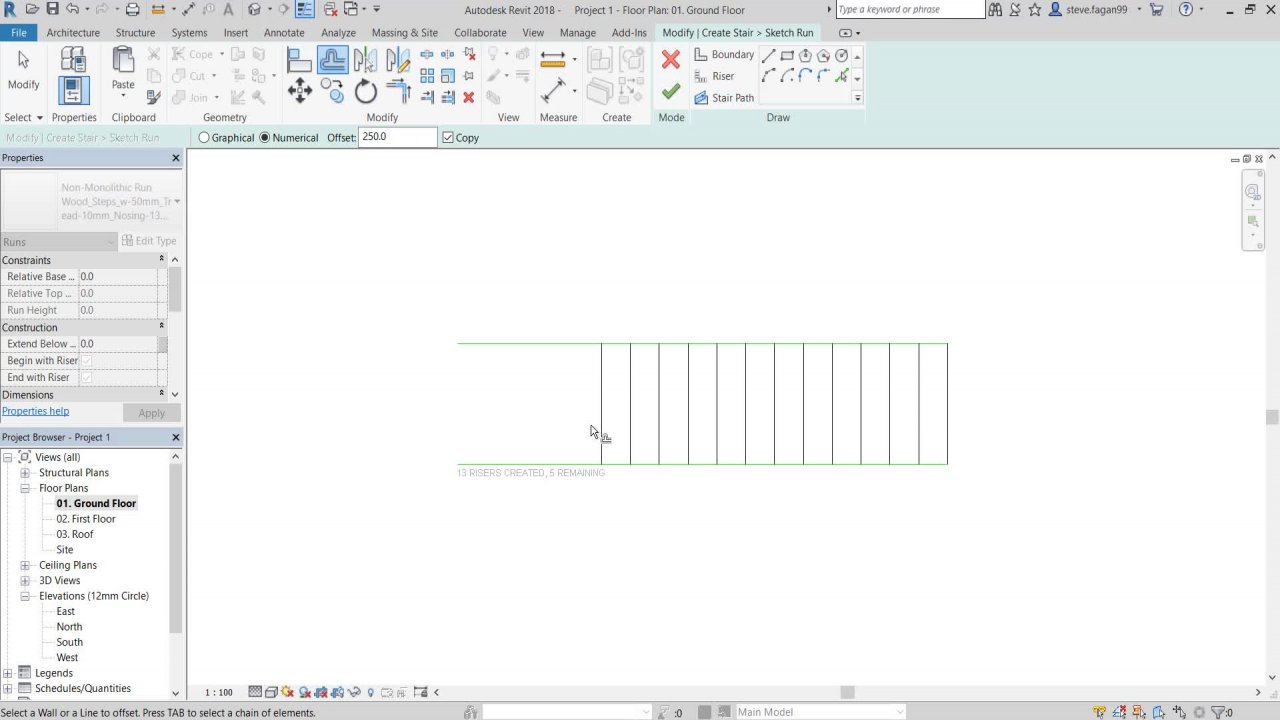Select the Graphical offset radio option
The height and width of the screenshot is (720, 1280).
click(x=205, y=138)
